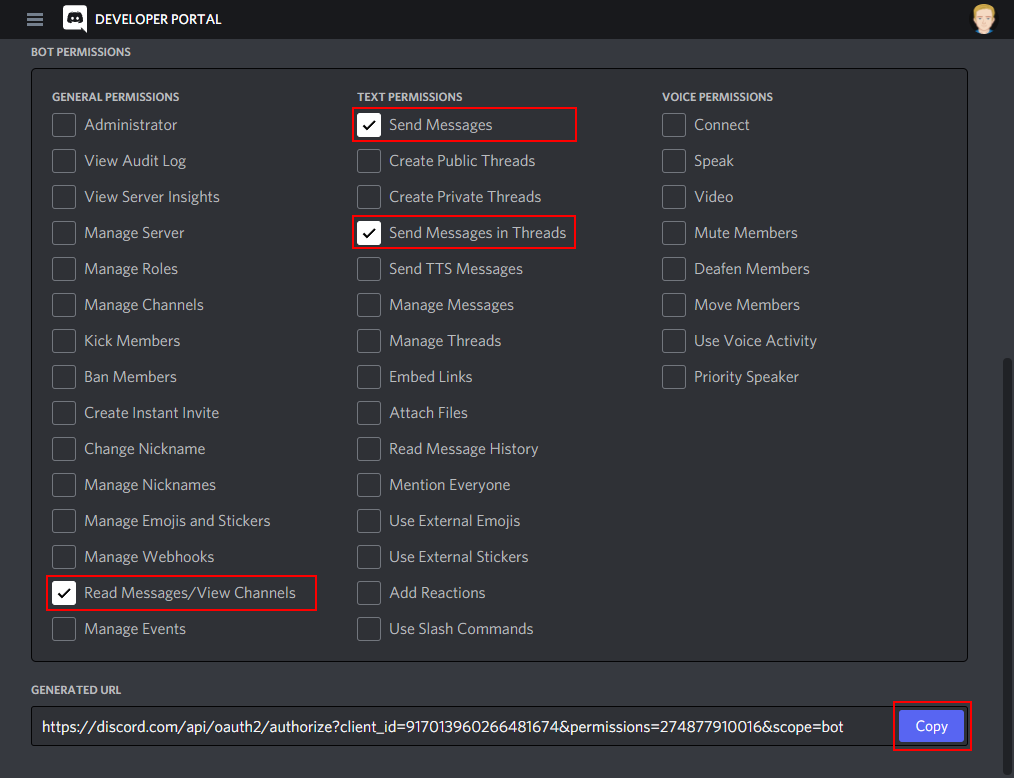This screenshot has height=778, width=1014.
Task: Toggle the Manage Nicknames checkbox
Action: (64, 485)
